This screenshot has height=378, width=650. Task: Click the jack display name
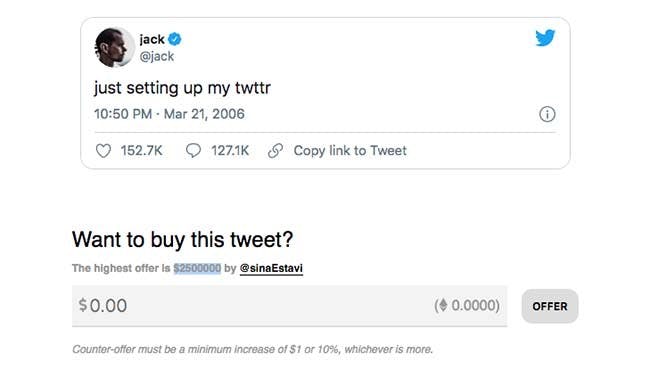[152, 39]
